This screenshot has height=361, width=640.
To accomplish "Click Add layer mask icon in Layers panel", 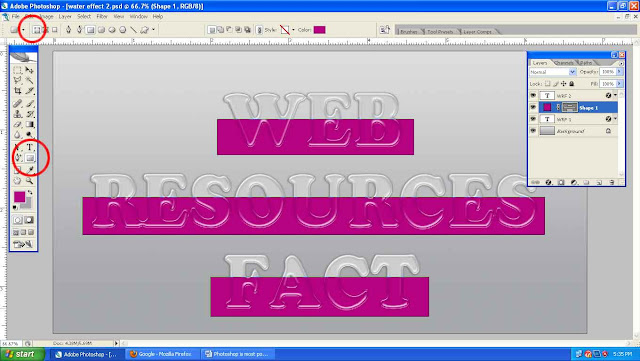I will 561,183.
